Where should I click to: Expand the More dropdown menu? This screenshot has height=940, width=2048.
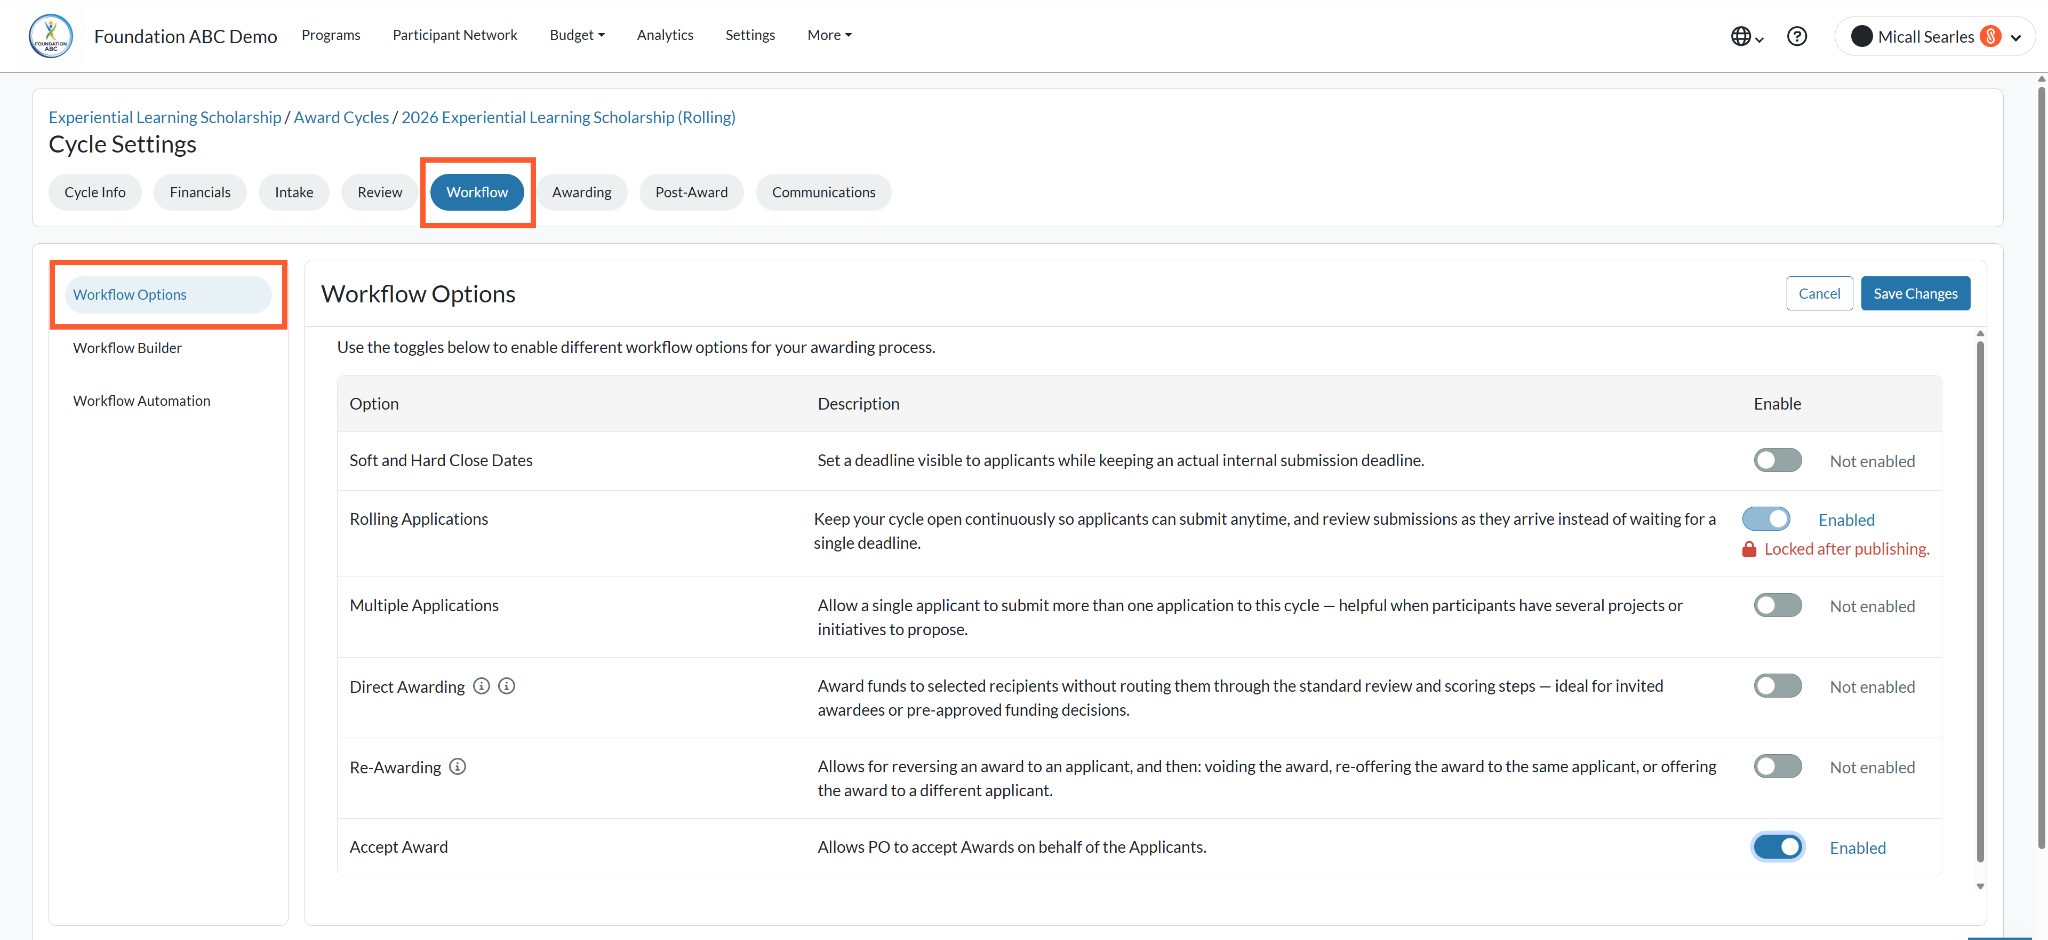click(x=829, y=35)
